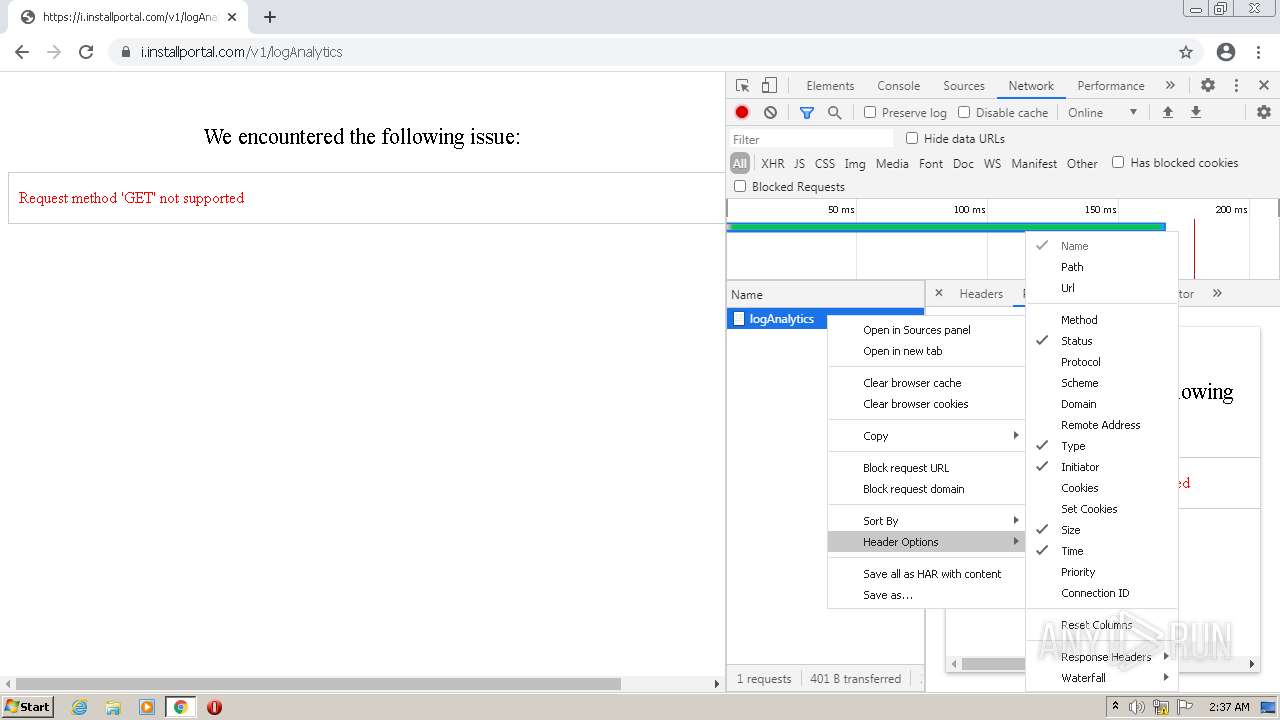This screenshot has height=720, width=1280.
Task: Switch to the Elements tab
Action: pyautogui.click(x=830, y=86)
